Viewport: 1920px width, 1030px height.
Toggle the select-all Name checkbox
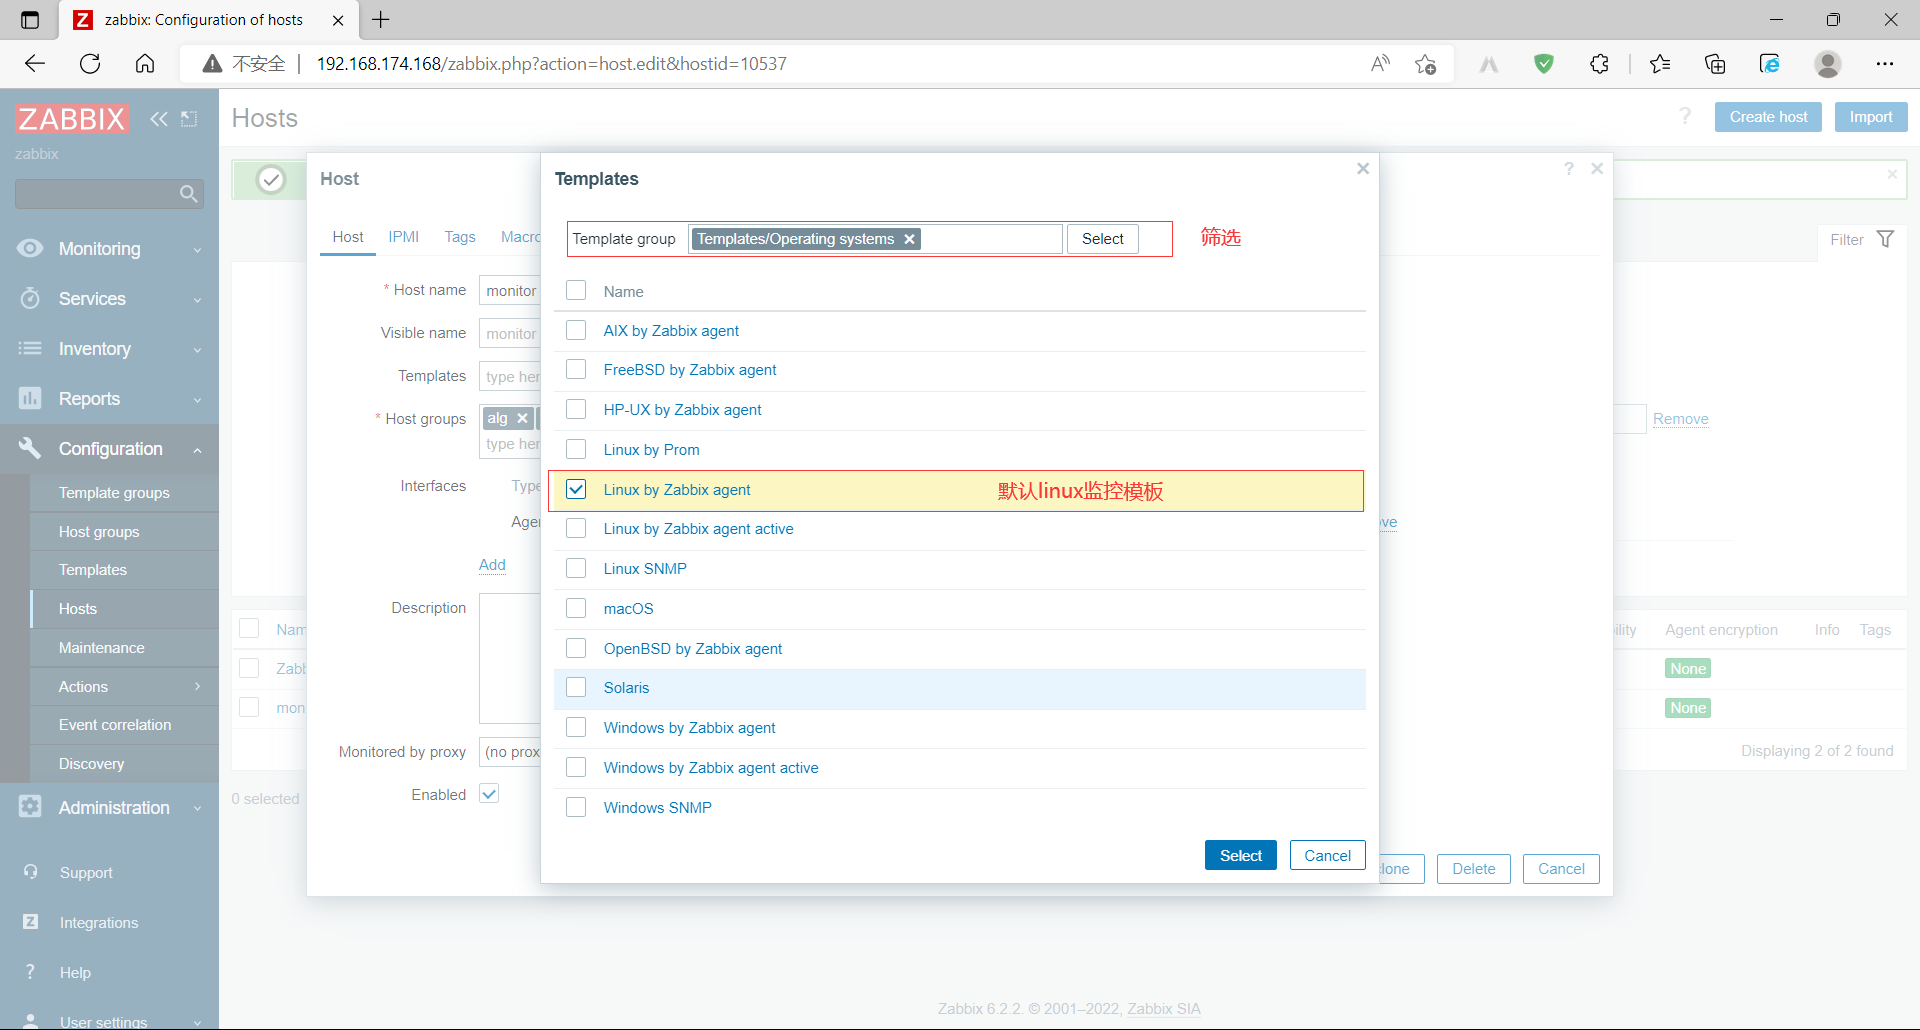pos(576,291)
